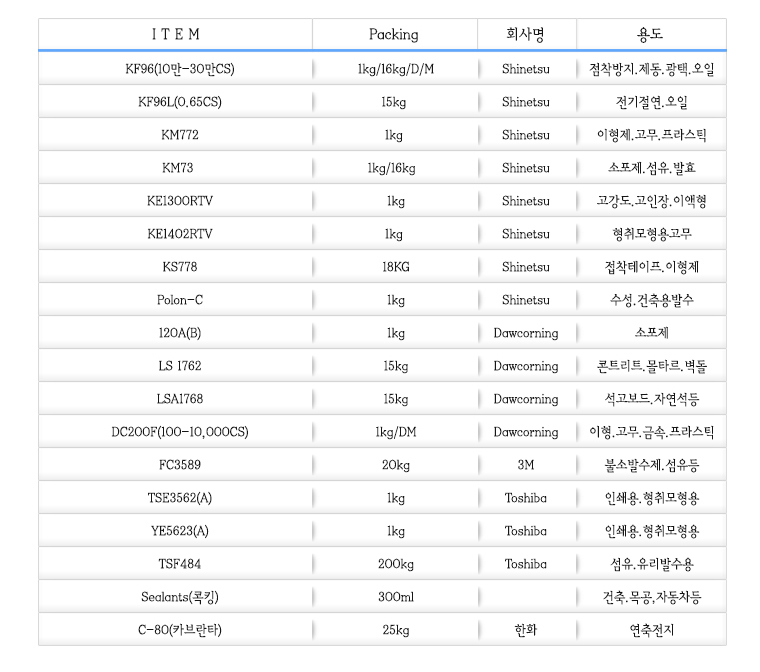Screen dimensions: 760x672
Task: Click the KM73 product name
Action: [177, 168]
